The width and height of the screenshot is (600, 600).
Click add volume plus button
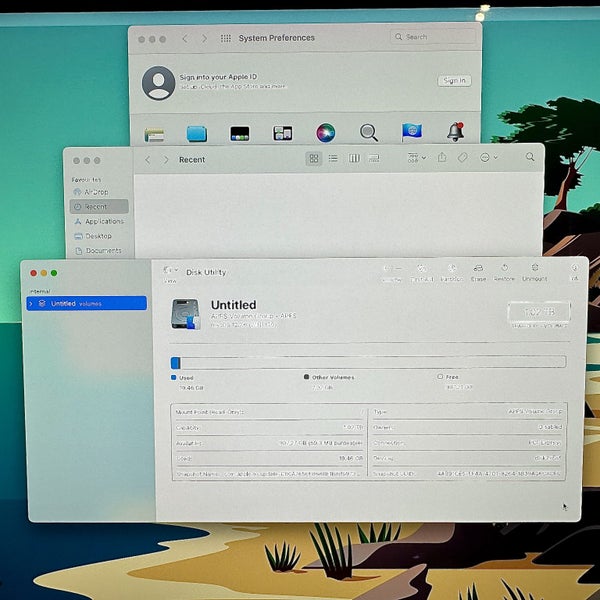click(387, 269)
